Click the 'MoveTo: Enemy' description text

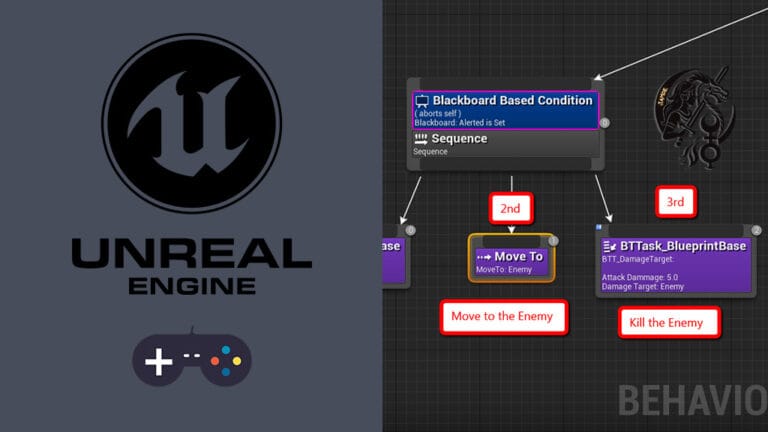click(x=504, y=269)
